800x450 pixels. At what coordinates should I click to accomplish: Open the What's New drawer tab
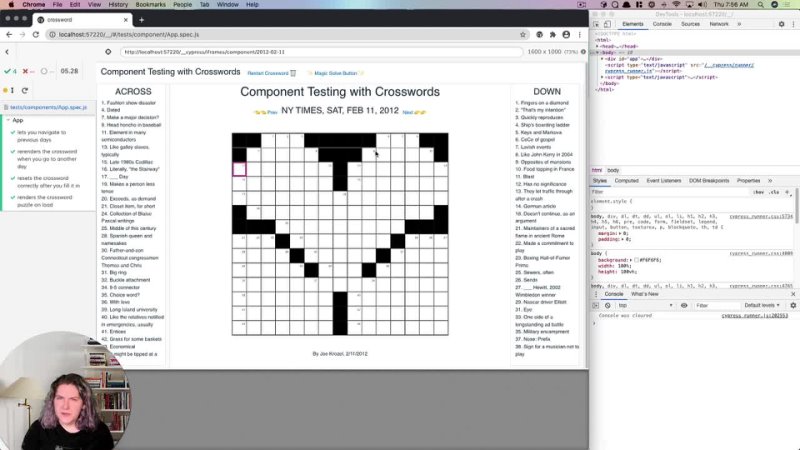[644, 294]
